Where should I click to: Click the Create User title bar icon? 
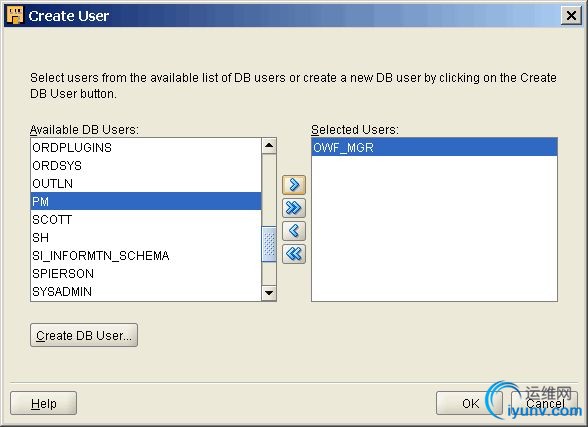coord(15,15)
